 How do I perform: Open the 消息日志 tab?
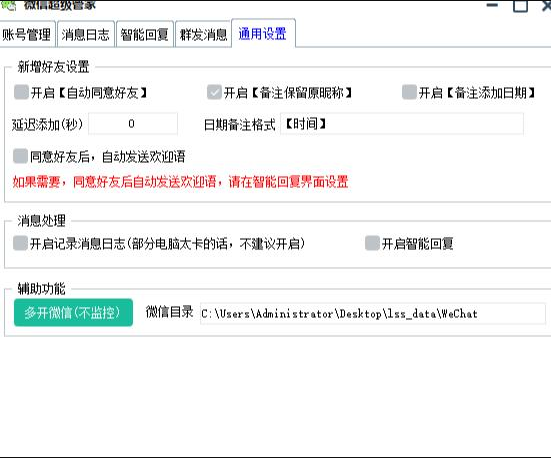coord(86,34)
